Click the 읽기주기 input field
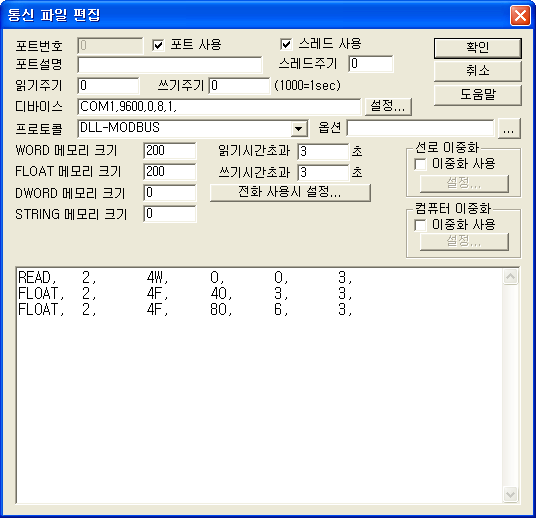This screenshot has height=518, width=536. point(108,85)
